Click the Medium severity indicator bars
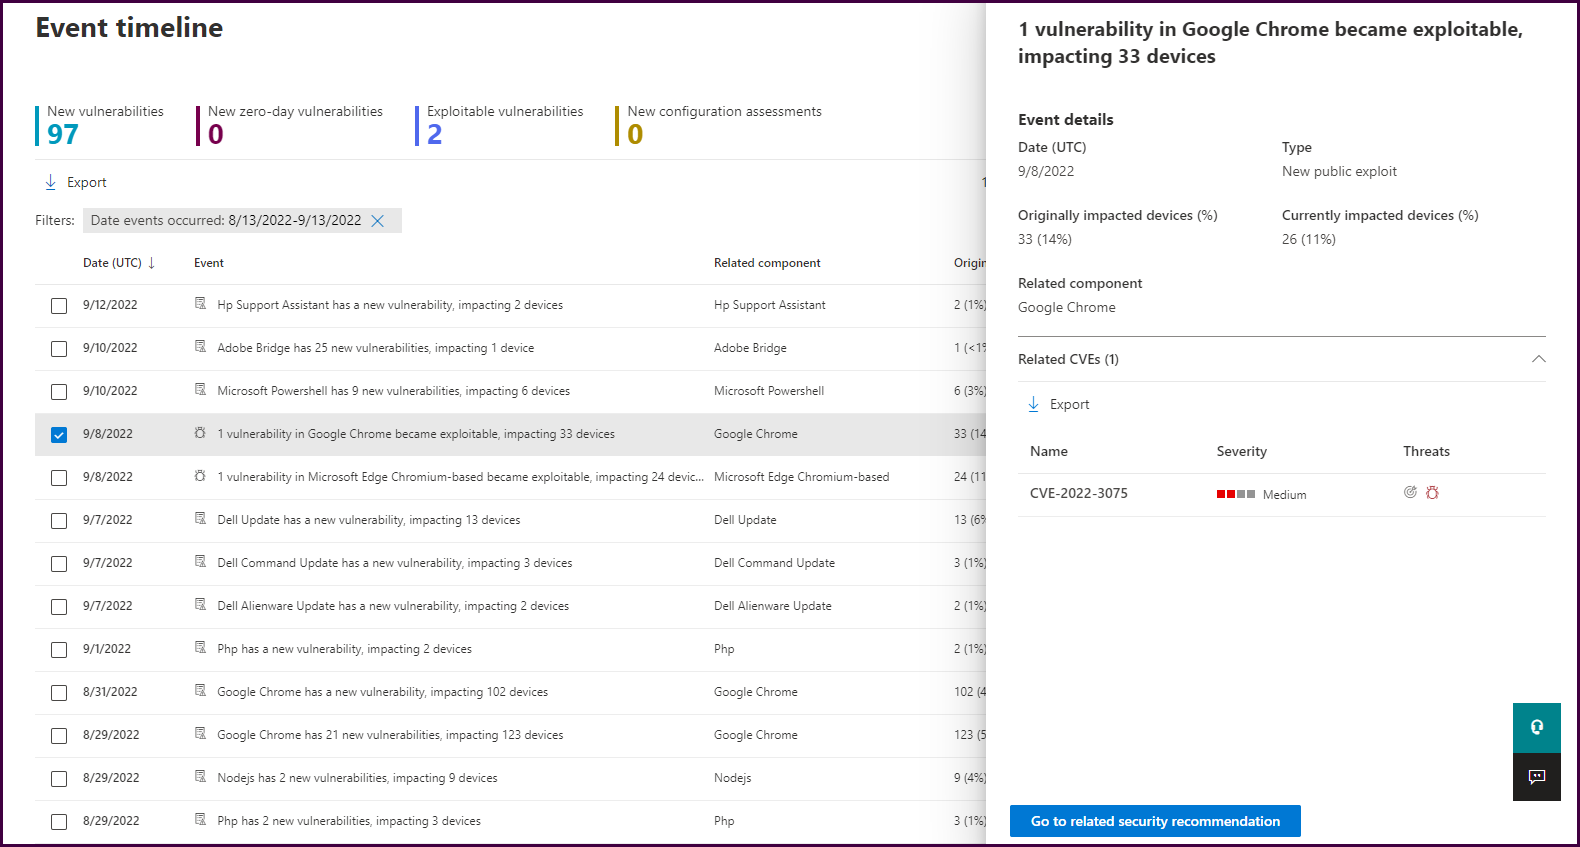Viewport: 1580px width, 847px height. [1235, 494]
